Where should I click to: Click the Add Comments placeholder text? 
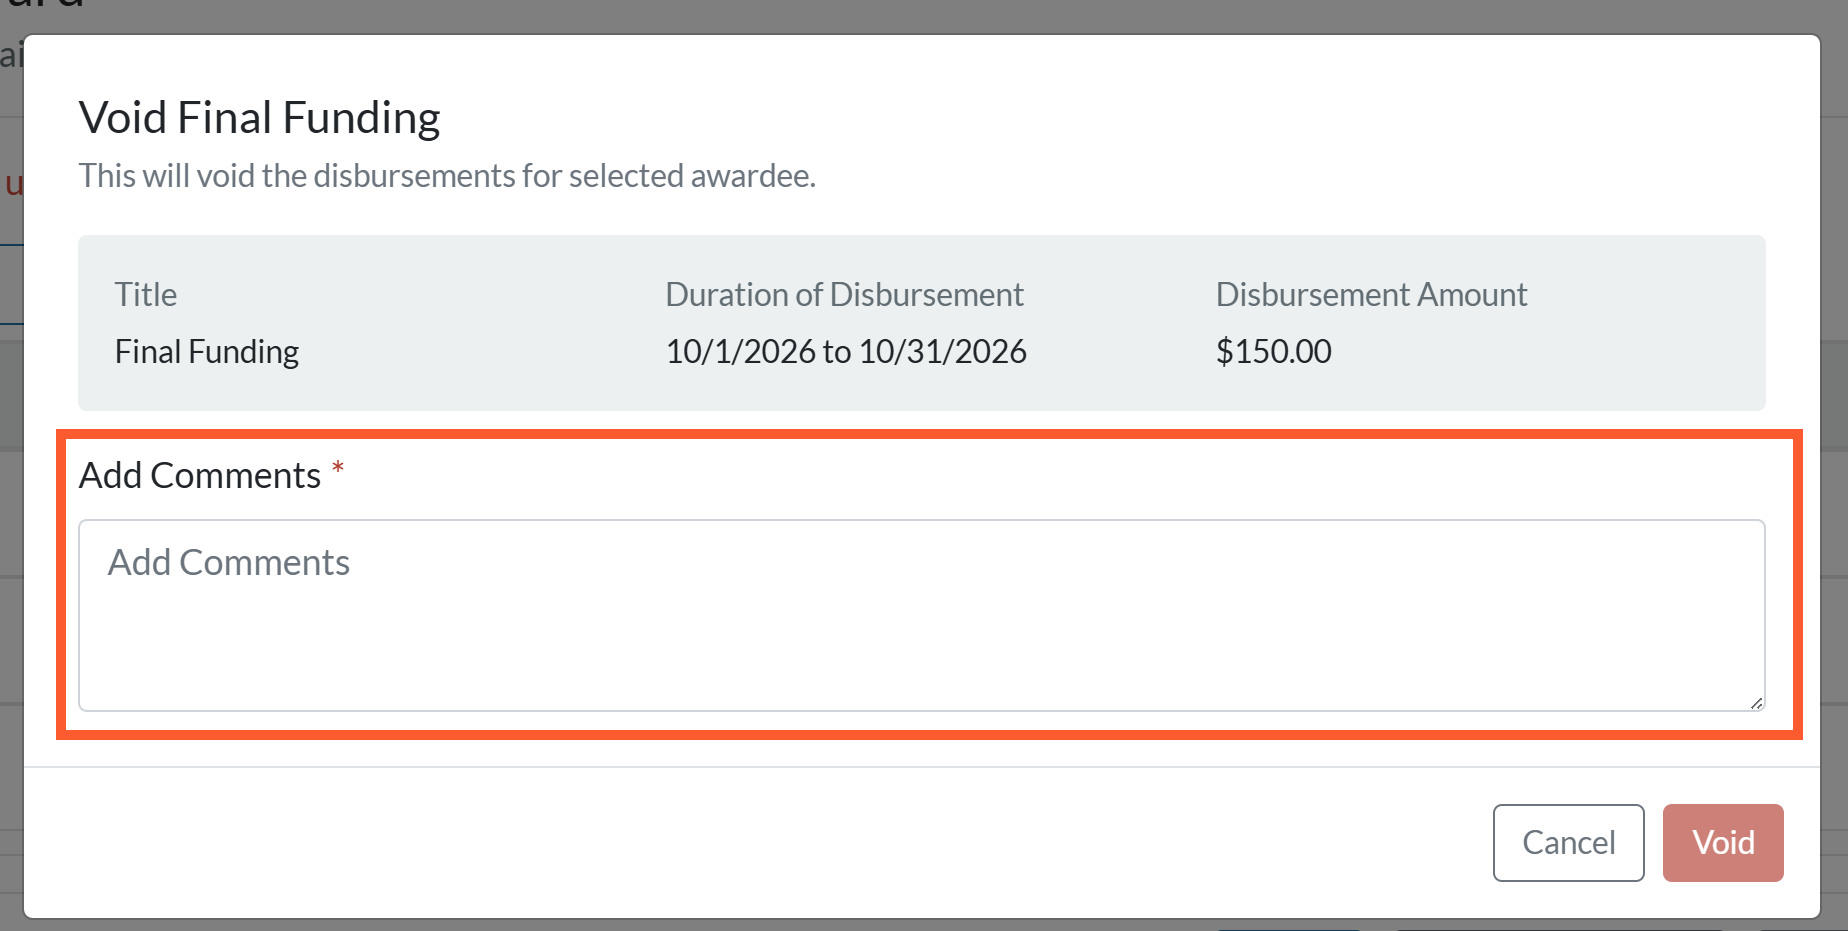point(229,562)
